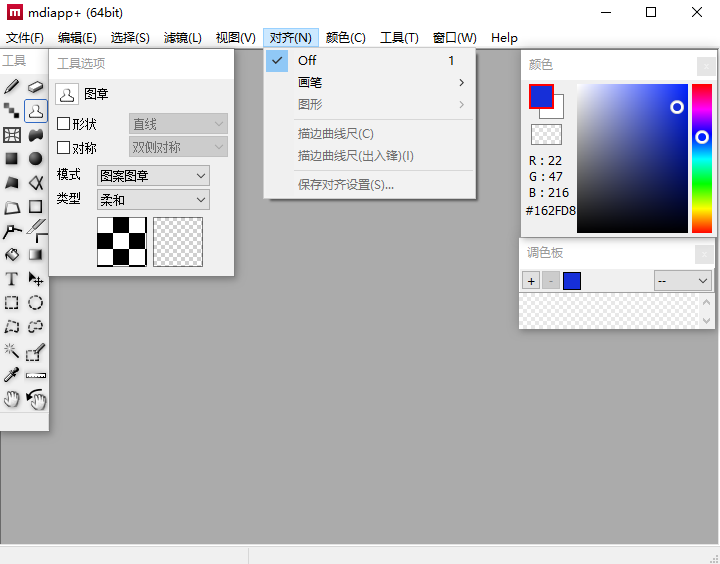Viewport: 720px width, 564px height.
Task: Open the 直线 shape dropdown
Action: coord(178,124)
